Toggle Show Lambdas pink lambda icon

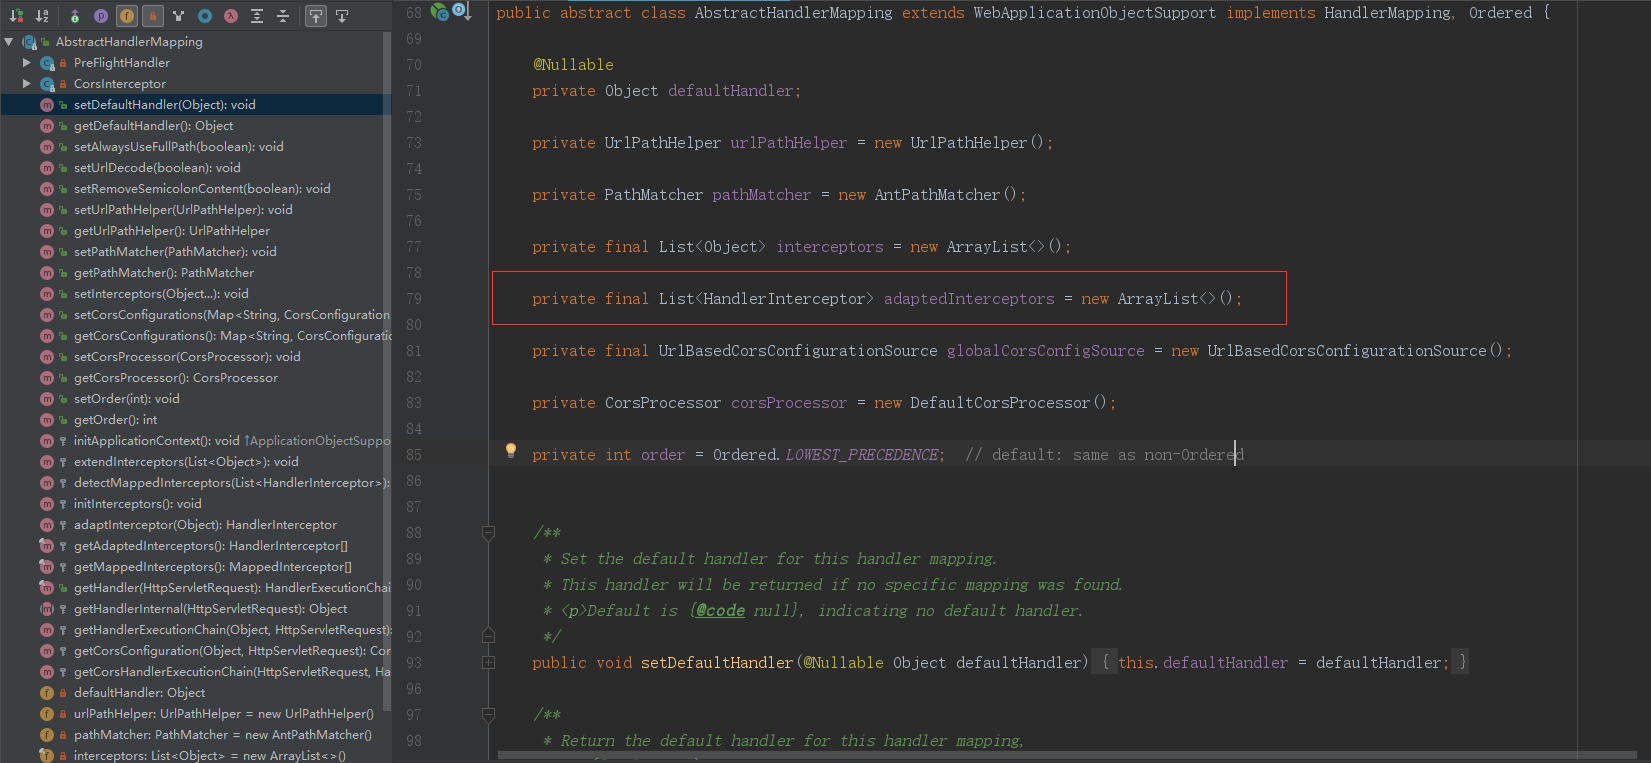click(x=231, y=16)
